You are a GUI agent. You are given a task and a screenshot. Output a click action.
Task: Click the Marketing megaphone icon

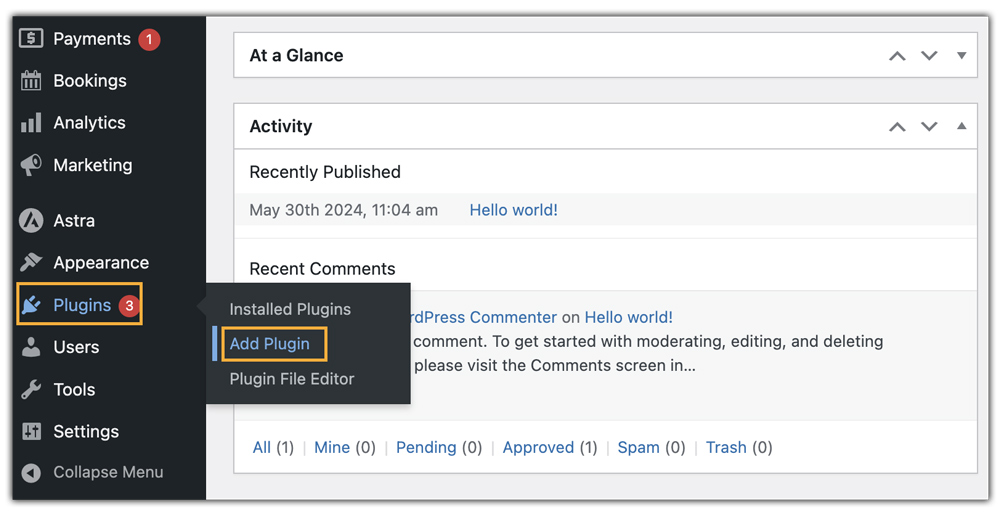(31, 165)
